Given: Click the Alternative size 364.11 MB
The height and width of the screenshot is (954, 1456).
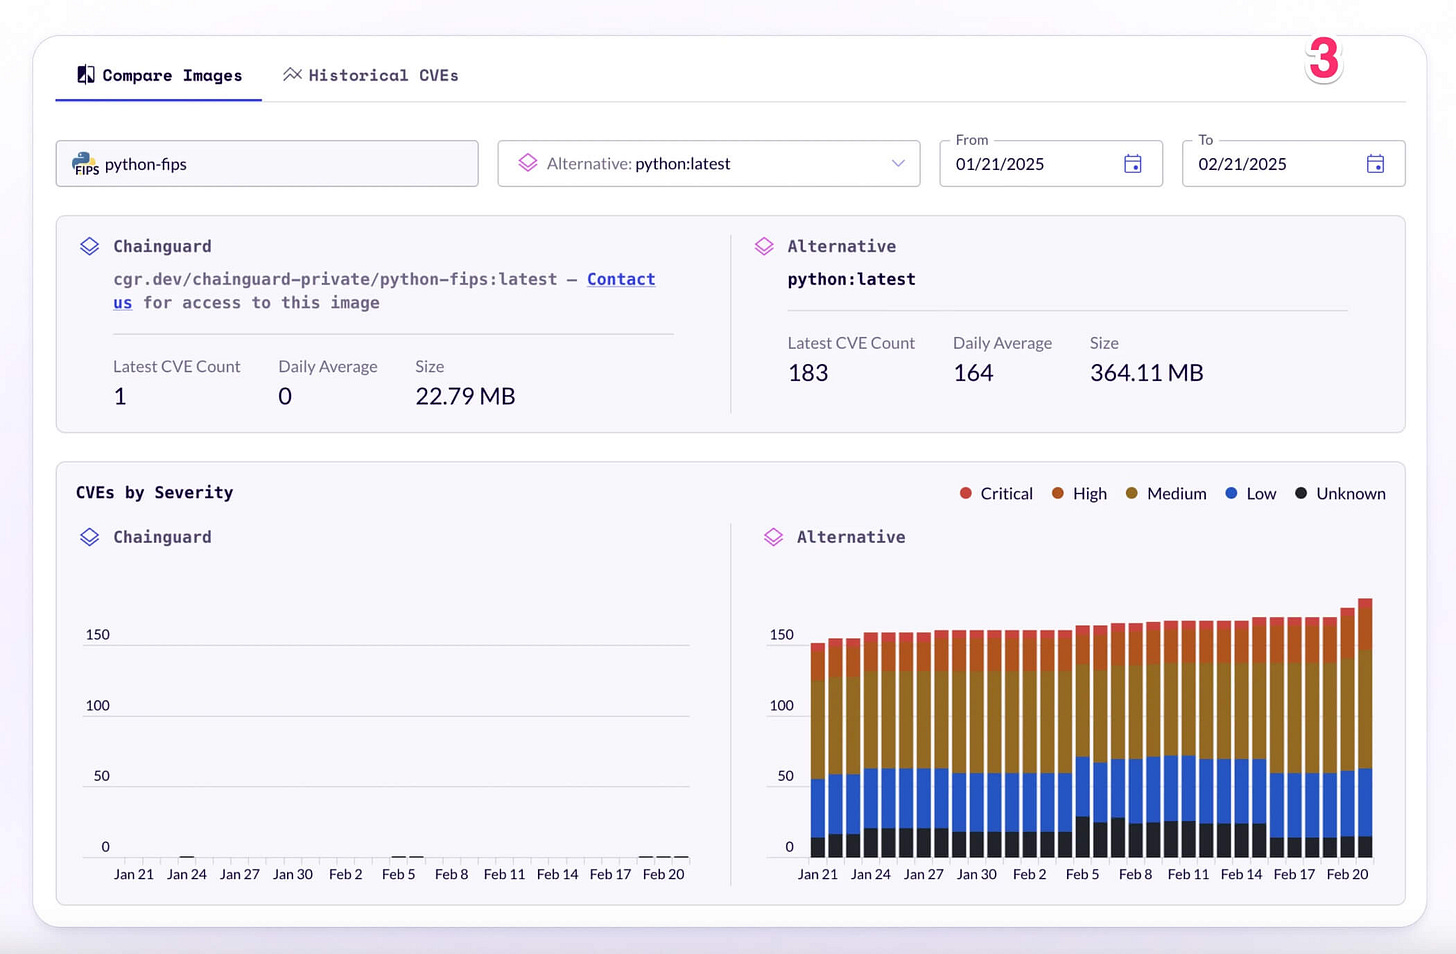Looking at the screenshot, I should 1147,373.
